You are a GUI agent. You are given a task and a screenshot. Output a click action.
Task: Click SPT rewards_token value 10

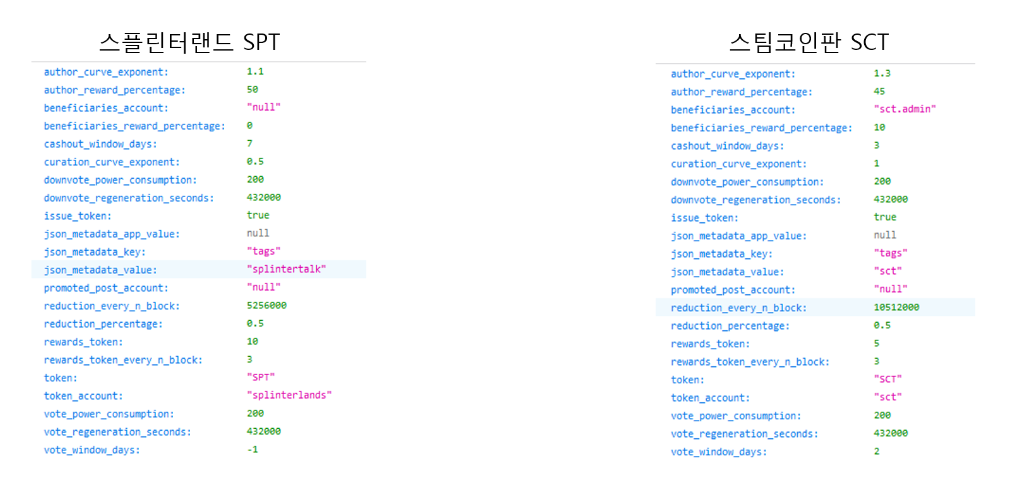point(252,341)
